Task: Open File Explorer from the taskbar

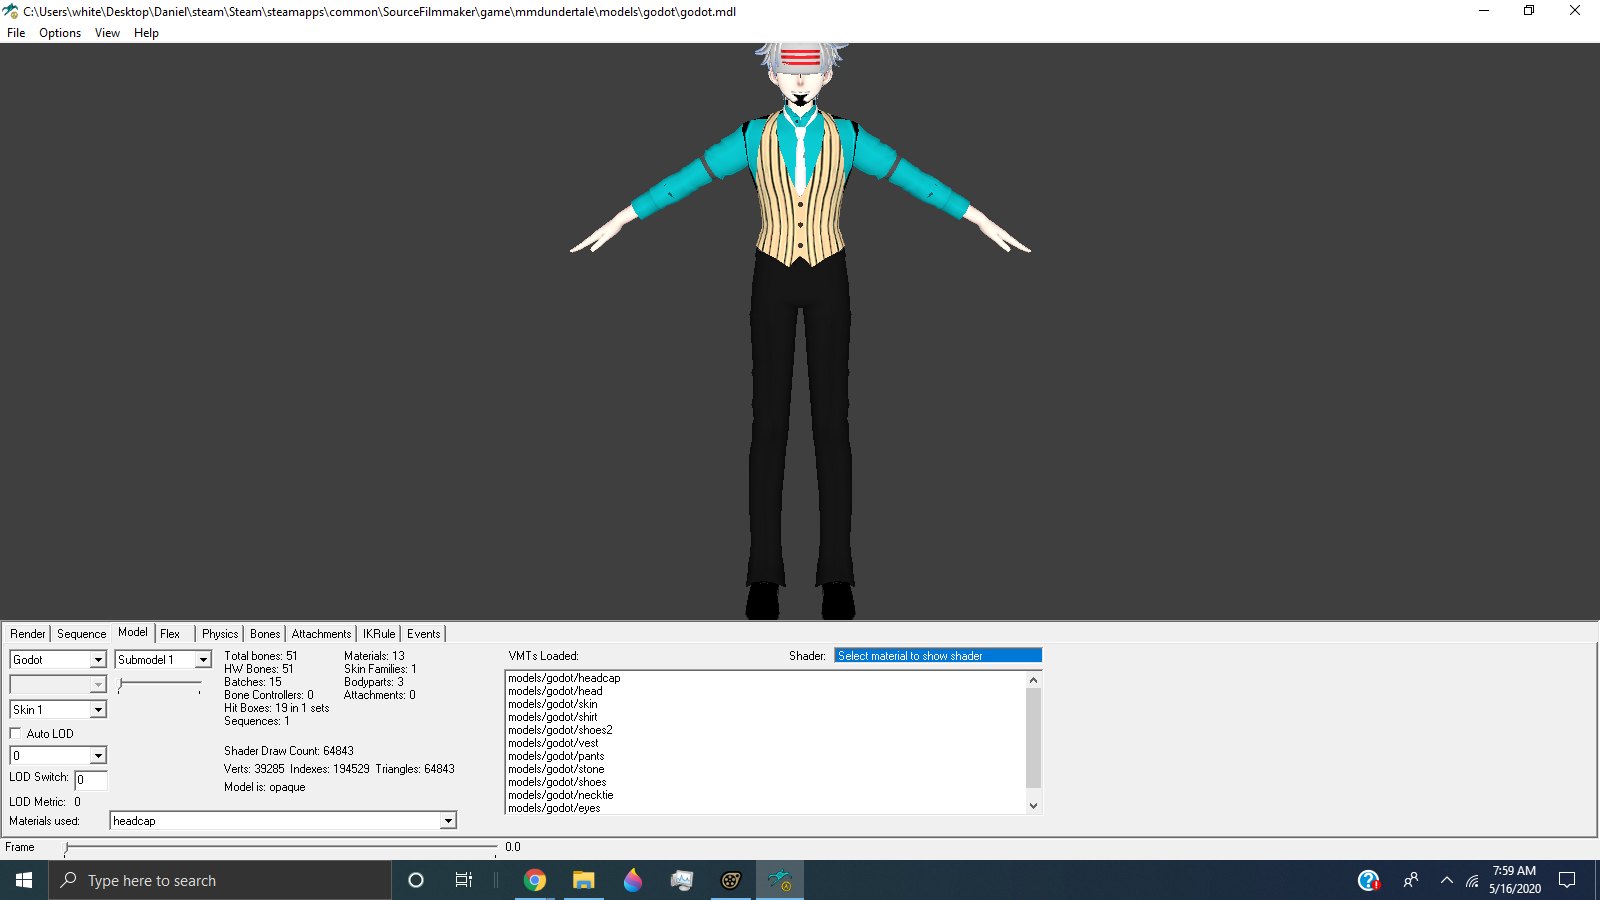Action: point(584,880)
